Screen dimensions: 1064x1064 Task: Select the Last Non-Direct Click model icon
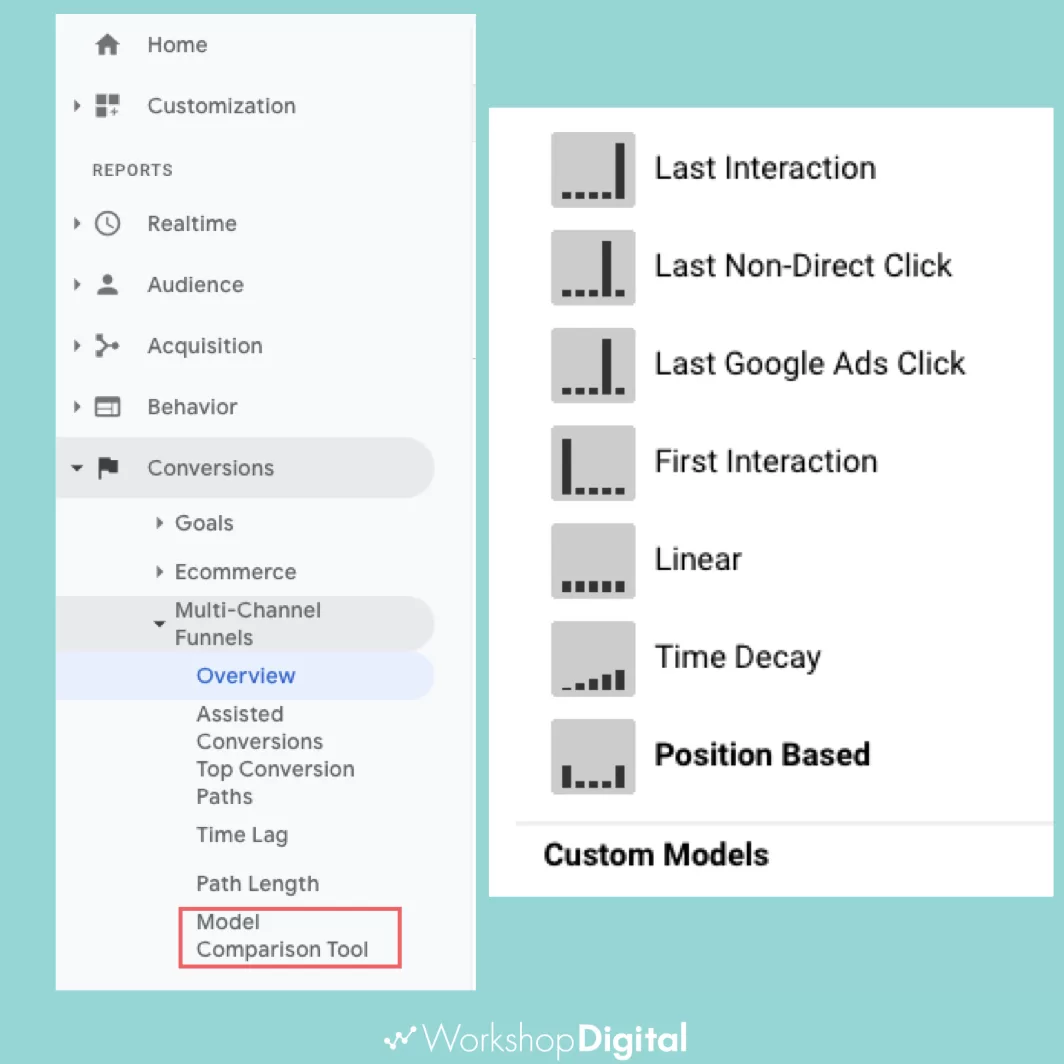(x=593, y=267)
